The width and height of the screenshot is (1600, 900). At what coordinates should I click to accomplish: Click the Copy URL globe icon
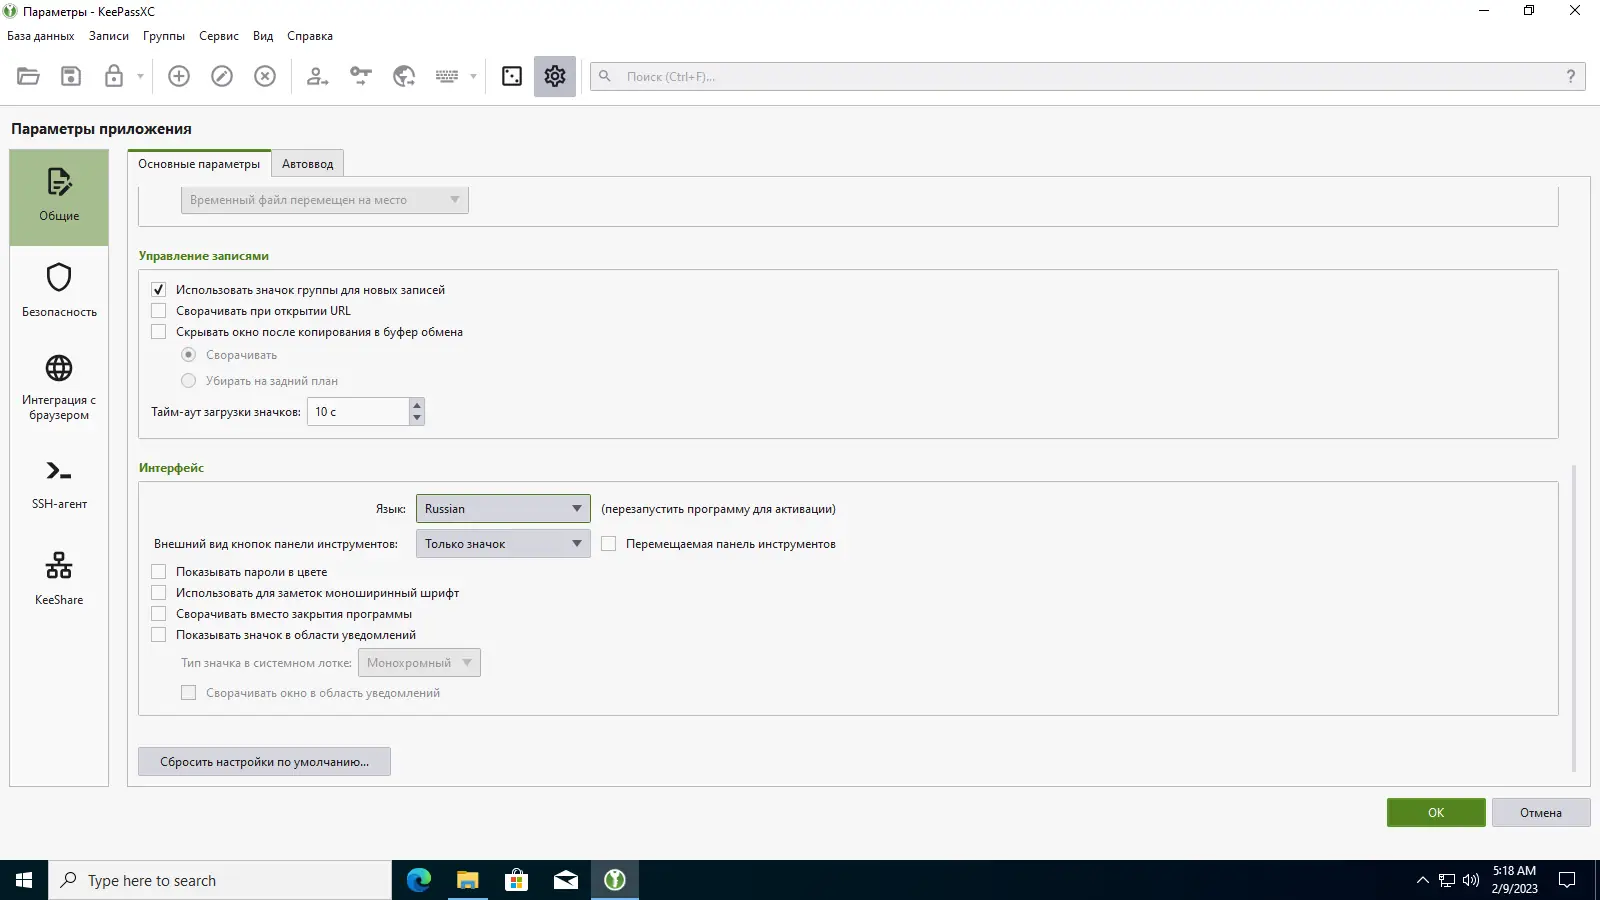(404, 76)
